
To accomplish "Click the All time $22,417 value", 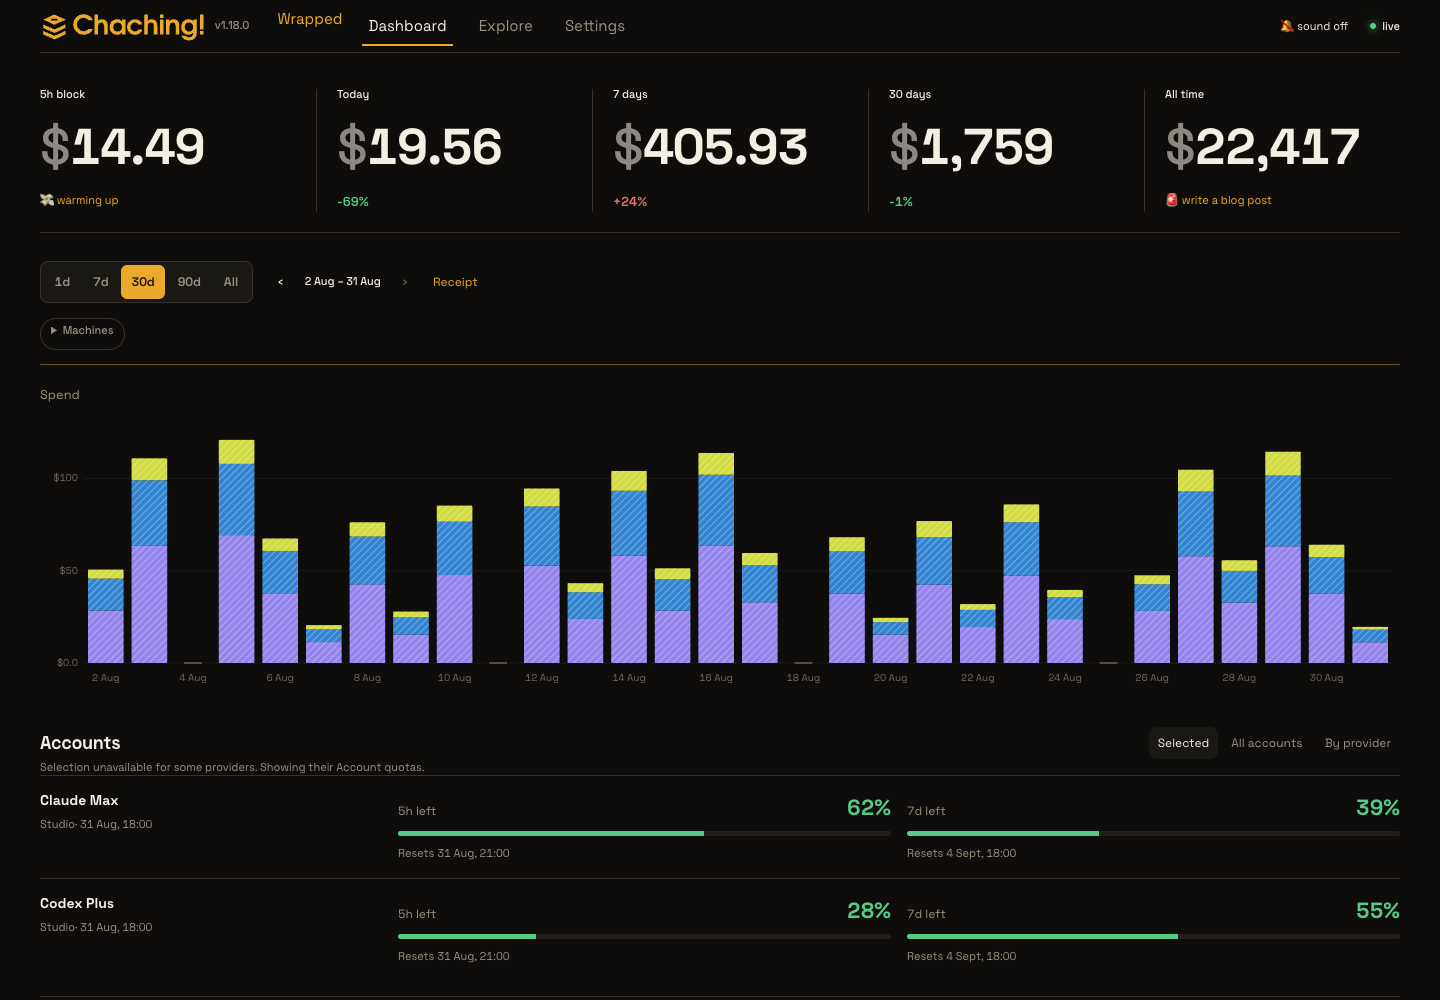I will (1262, 147).
